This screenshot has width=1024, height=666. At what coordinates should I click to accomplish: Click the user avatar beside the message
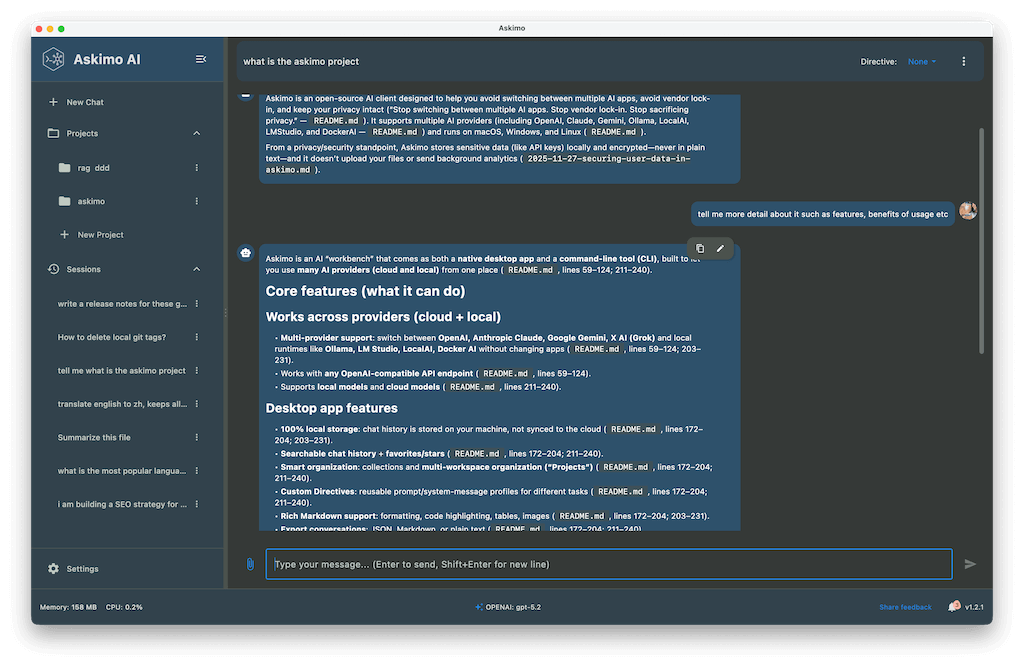tap(967, 211)
